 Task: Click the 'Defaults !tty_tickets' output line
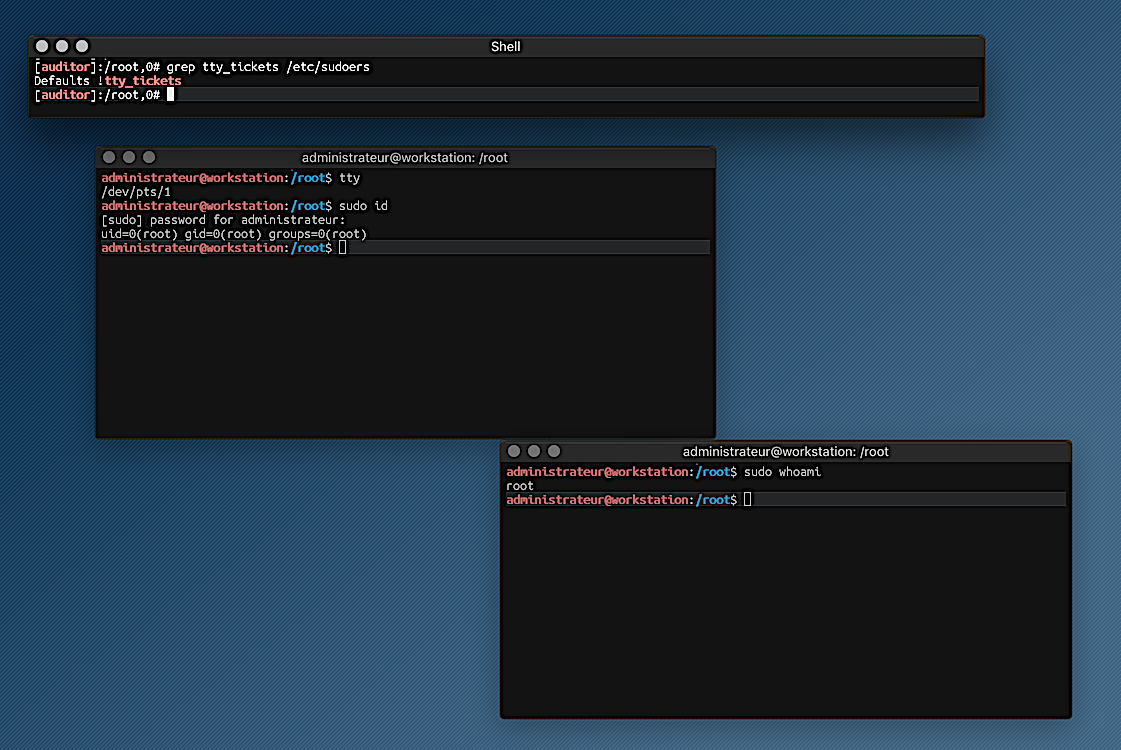[x=108, y=81]
